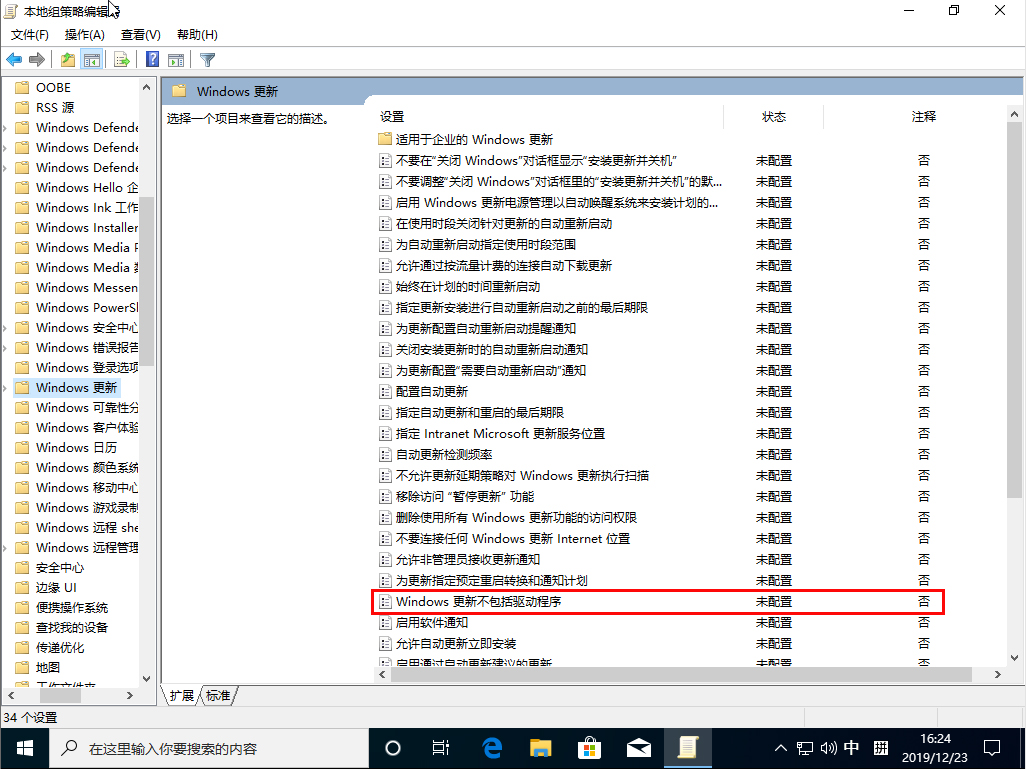
Task: Click the Filter funnel toolbar icon
Action: pos(207,59)
